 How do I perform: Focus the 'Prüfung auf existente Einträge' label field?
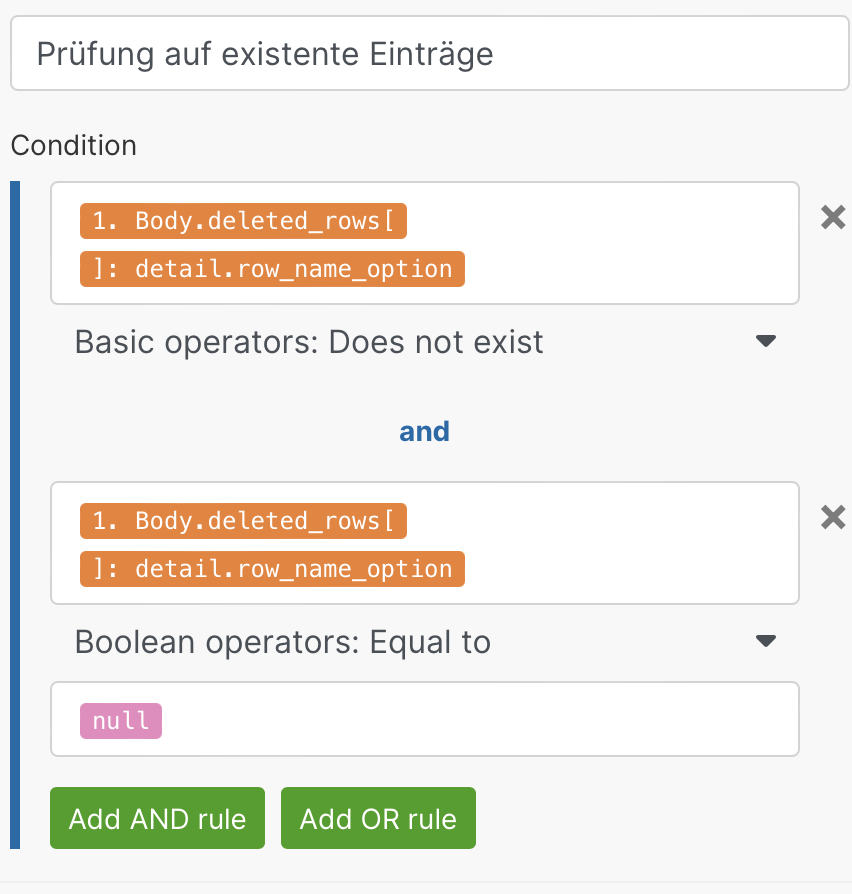[430, 54]
